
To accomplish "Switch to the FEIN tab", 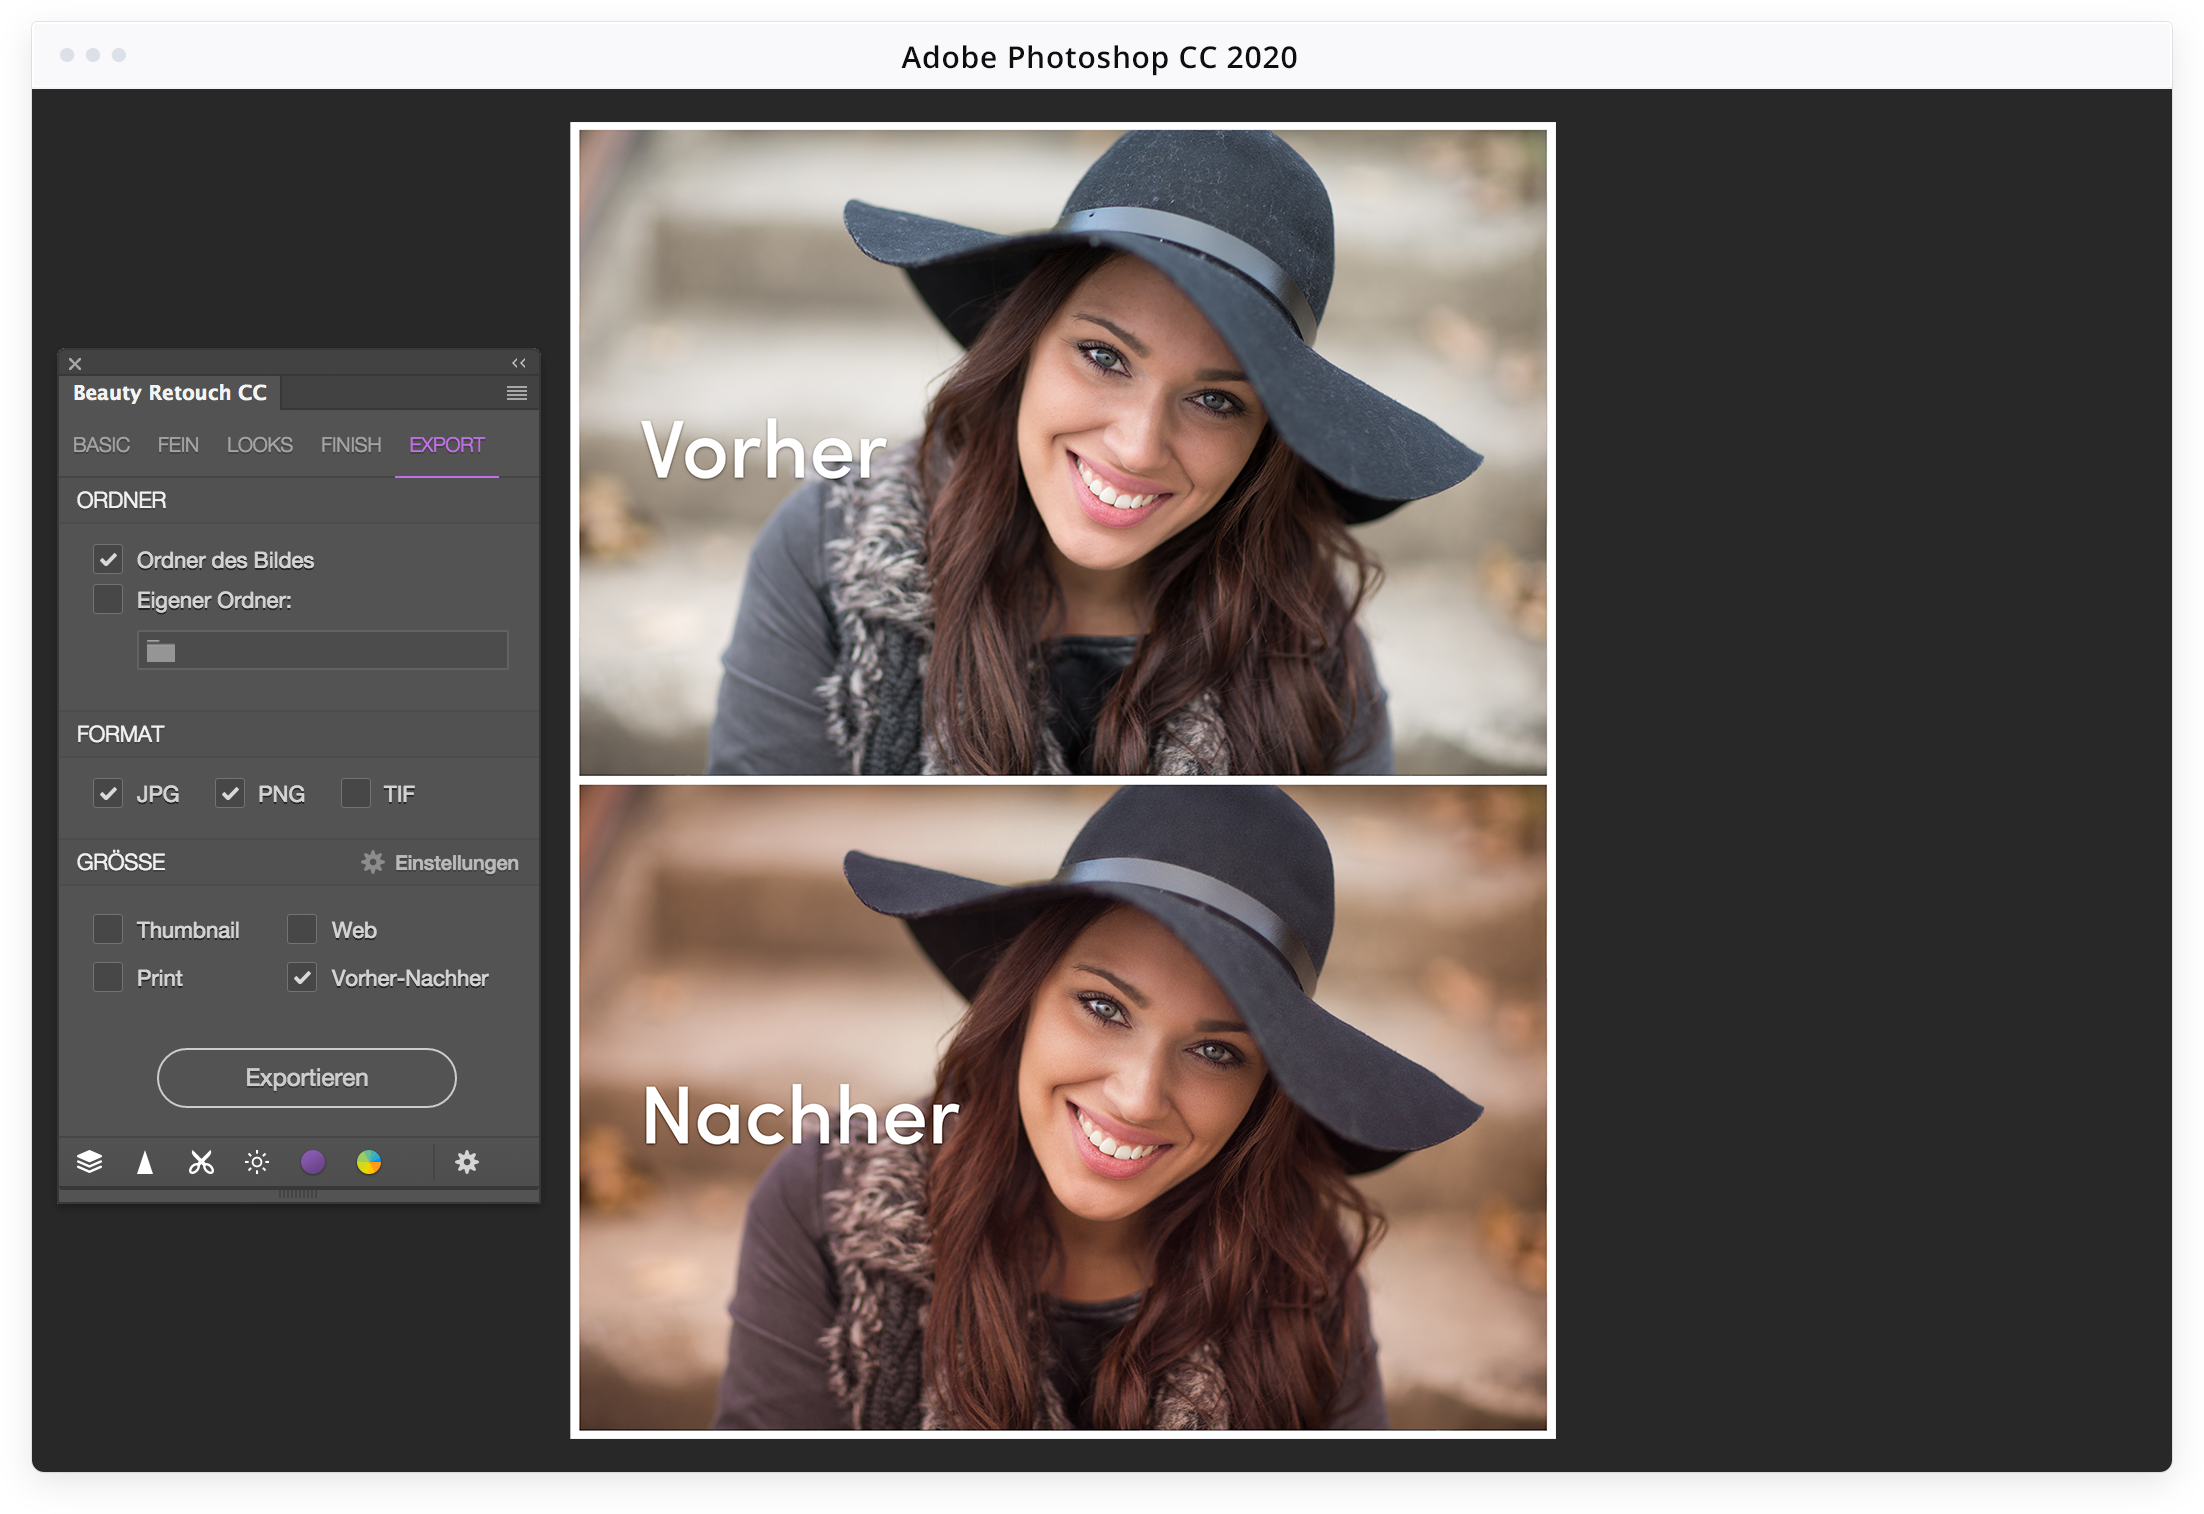I will pos(178,445).
